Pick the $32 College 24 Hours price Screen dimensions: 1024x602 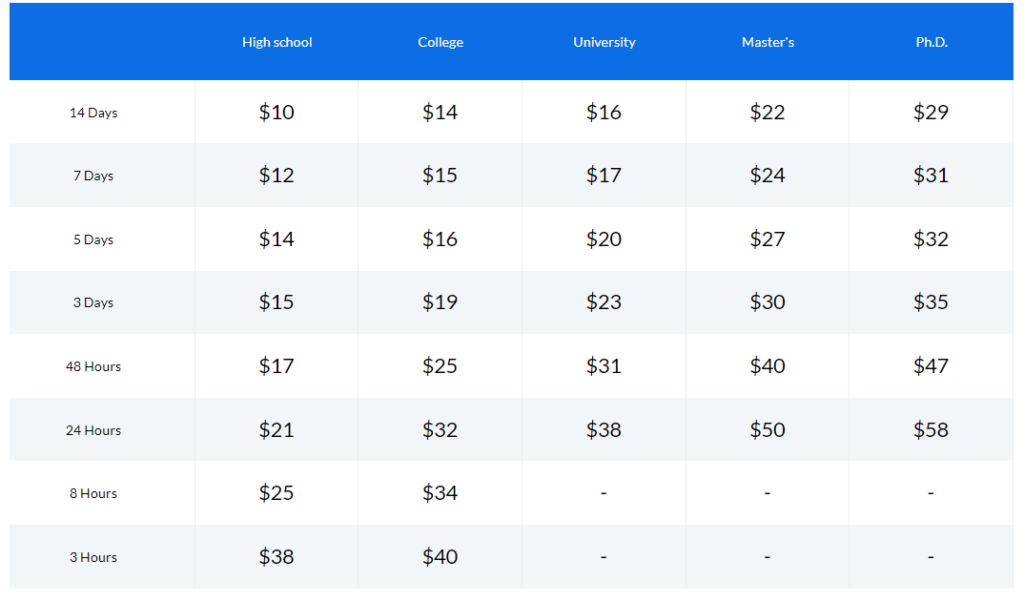[x=440, y=430]
